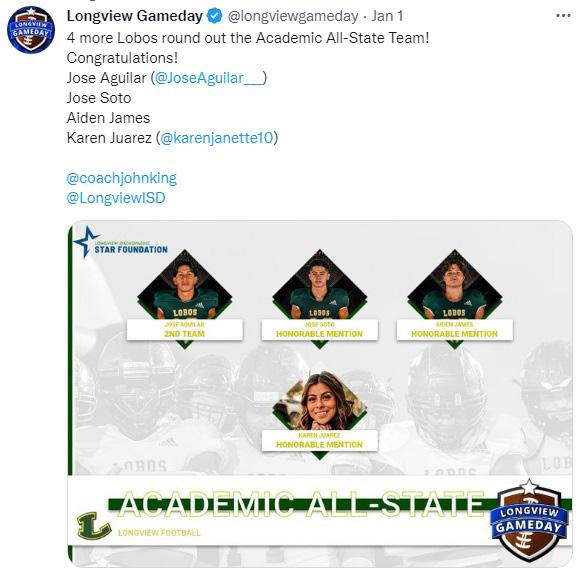The height and width of the screenshot is (575, 582).
Task: Open the @LongviewISD mention
Action: click(x=116, y=198)
